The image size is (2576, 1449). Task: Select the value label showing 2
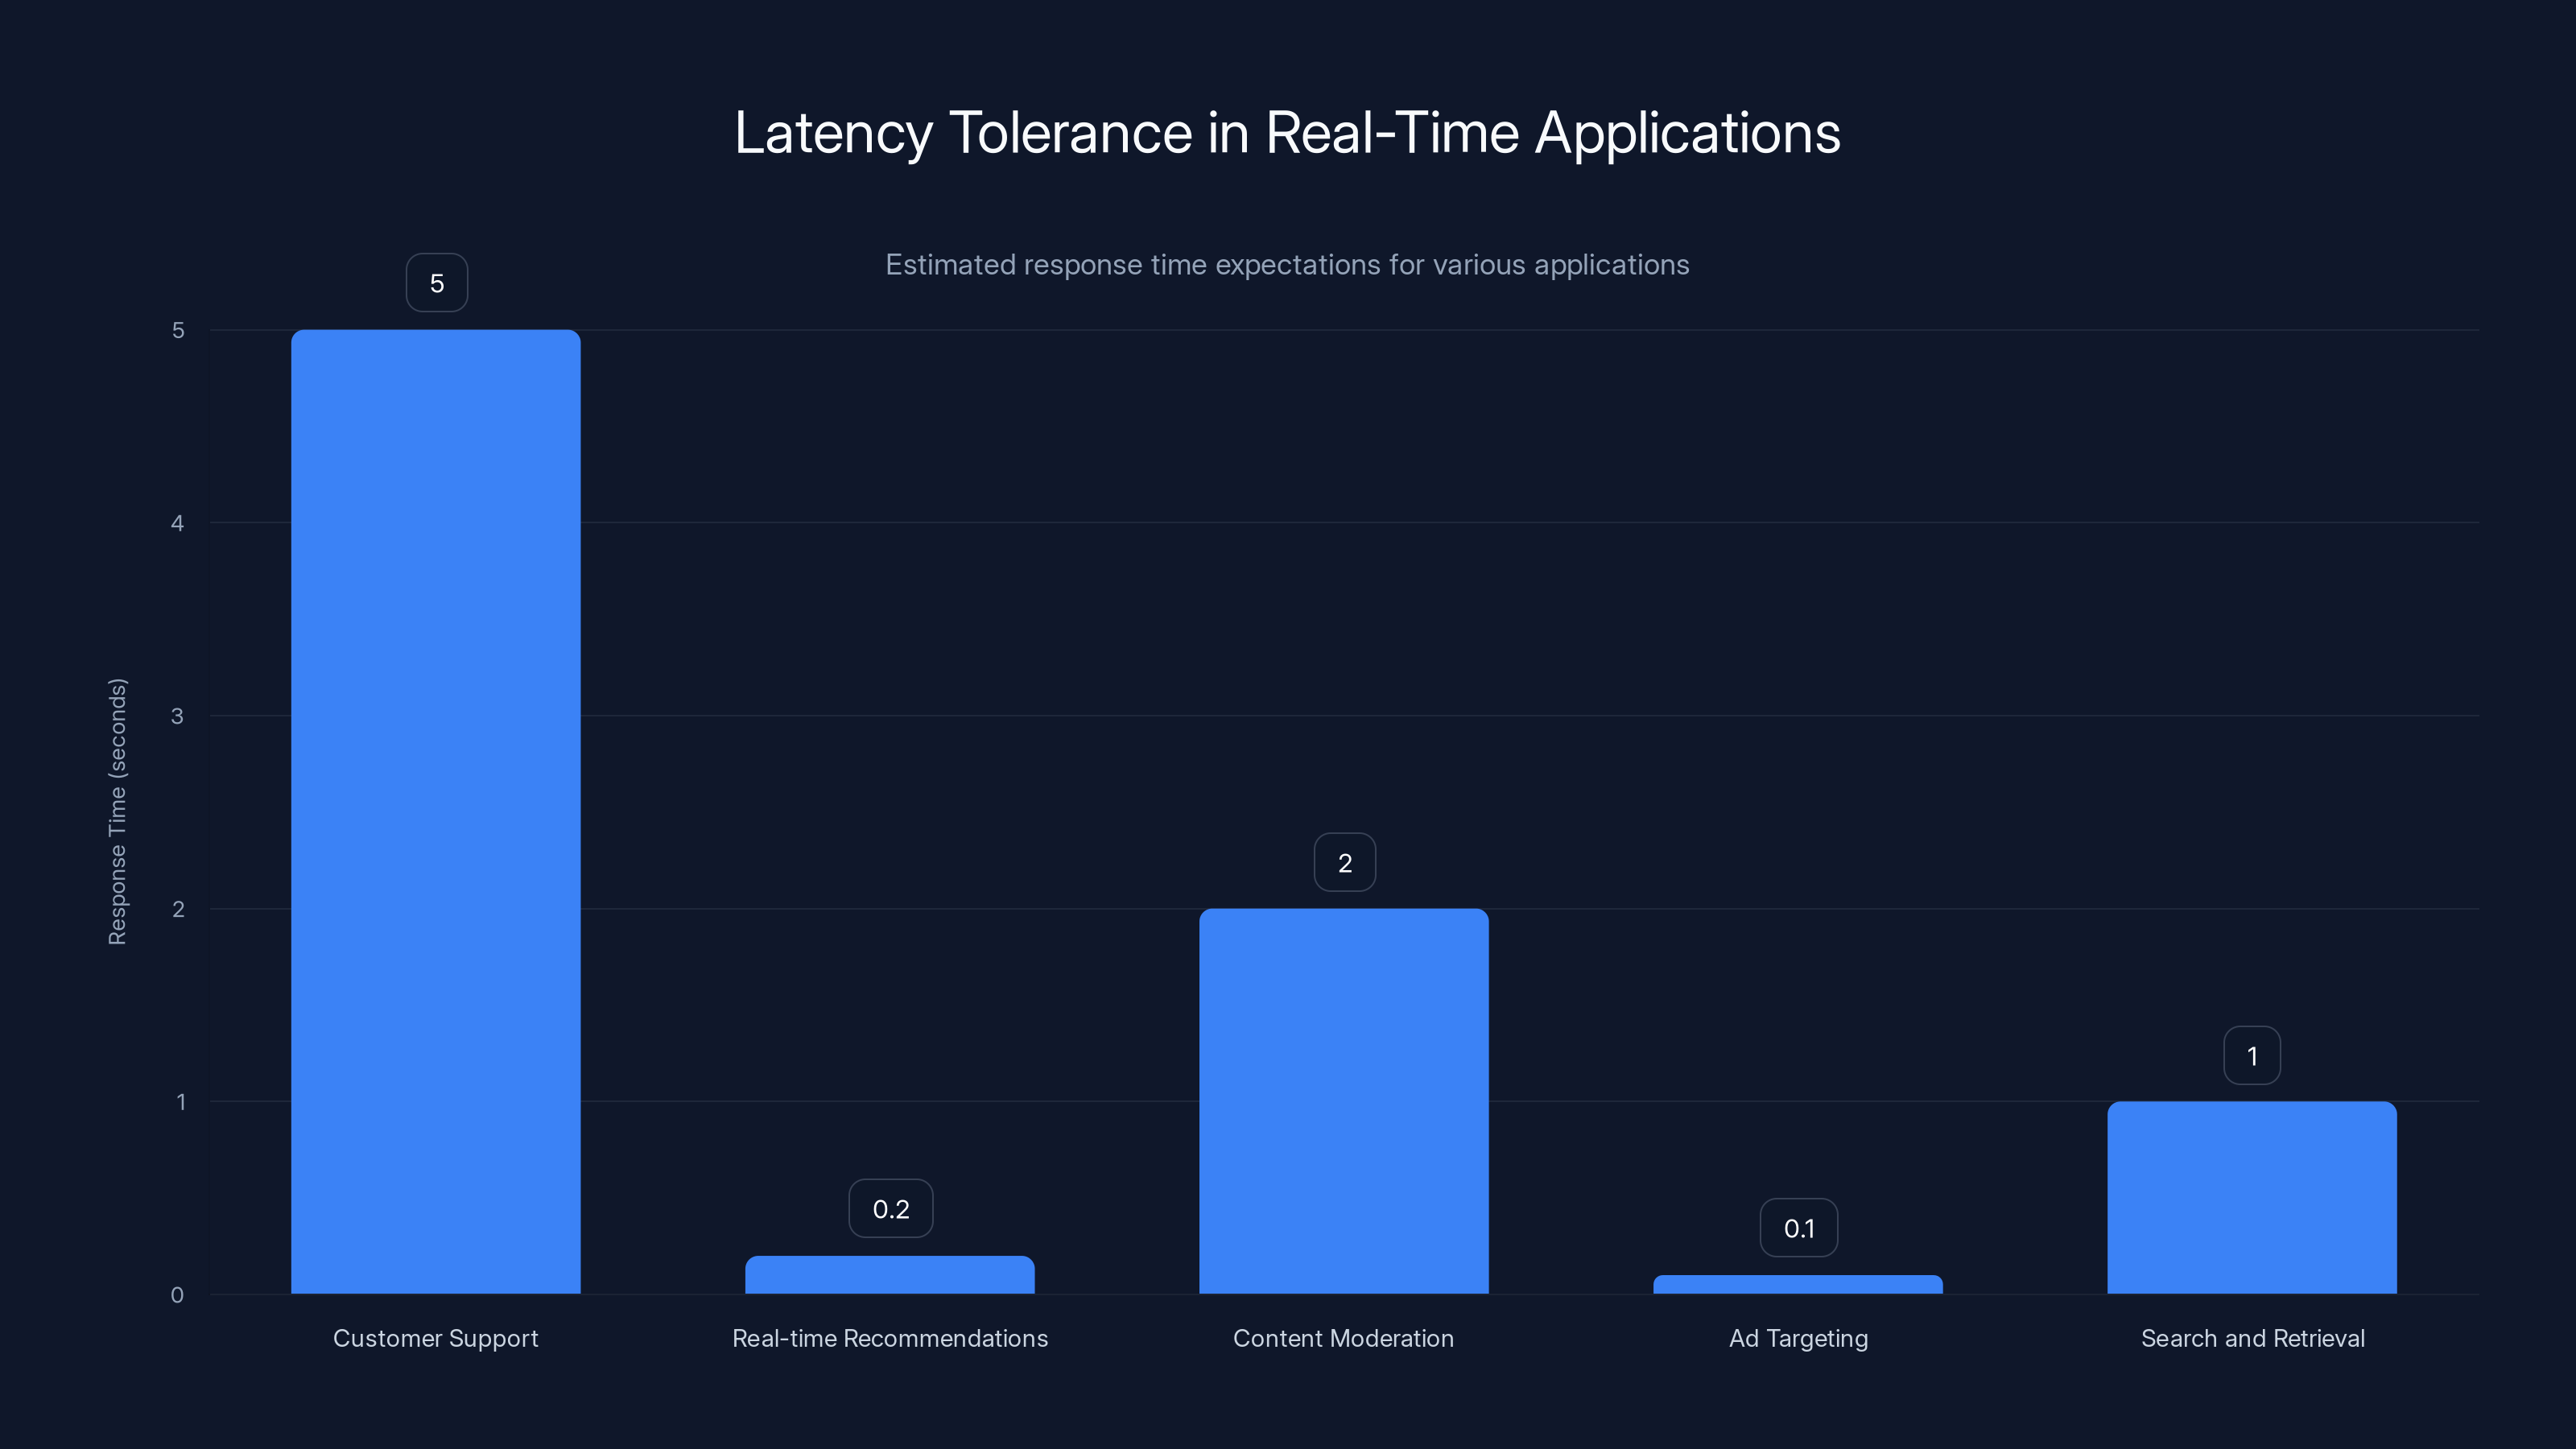[1344, 861]
